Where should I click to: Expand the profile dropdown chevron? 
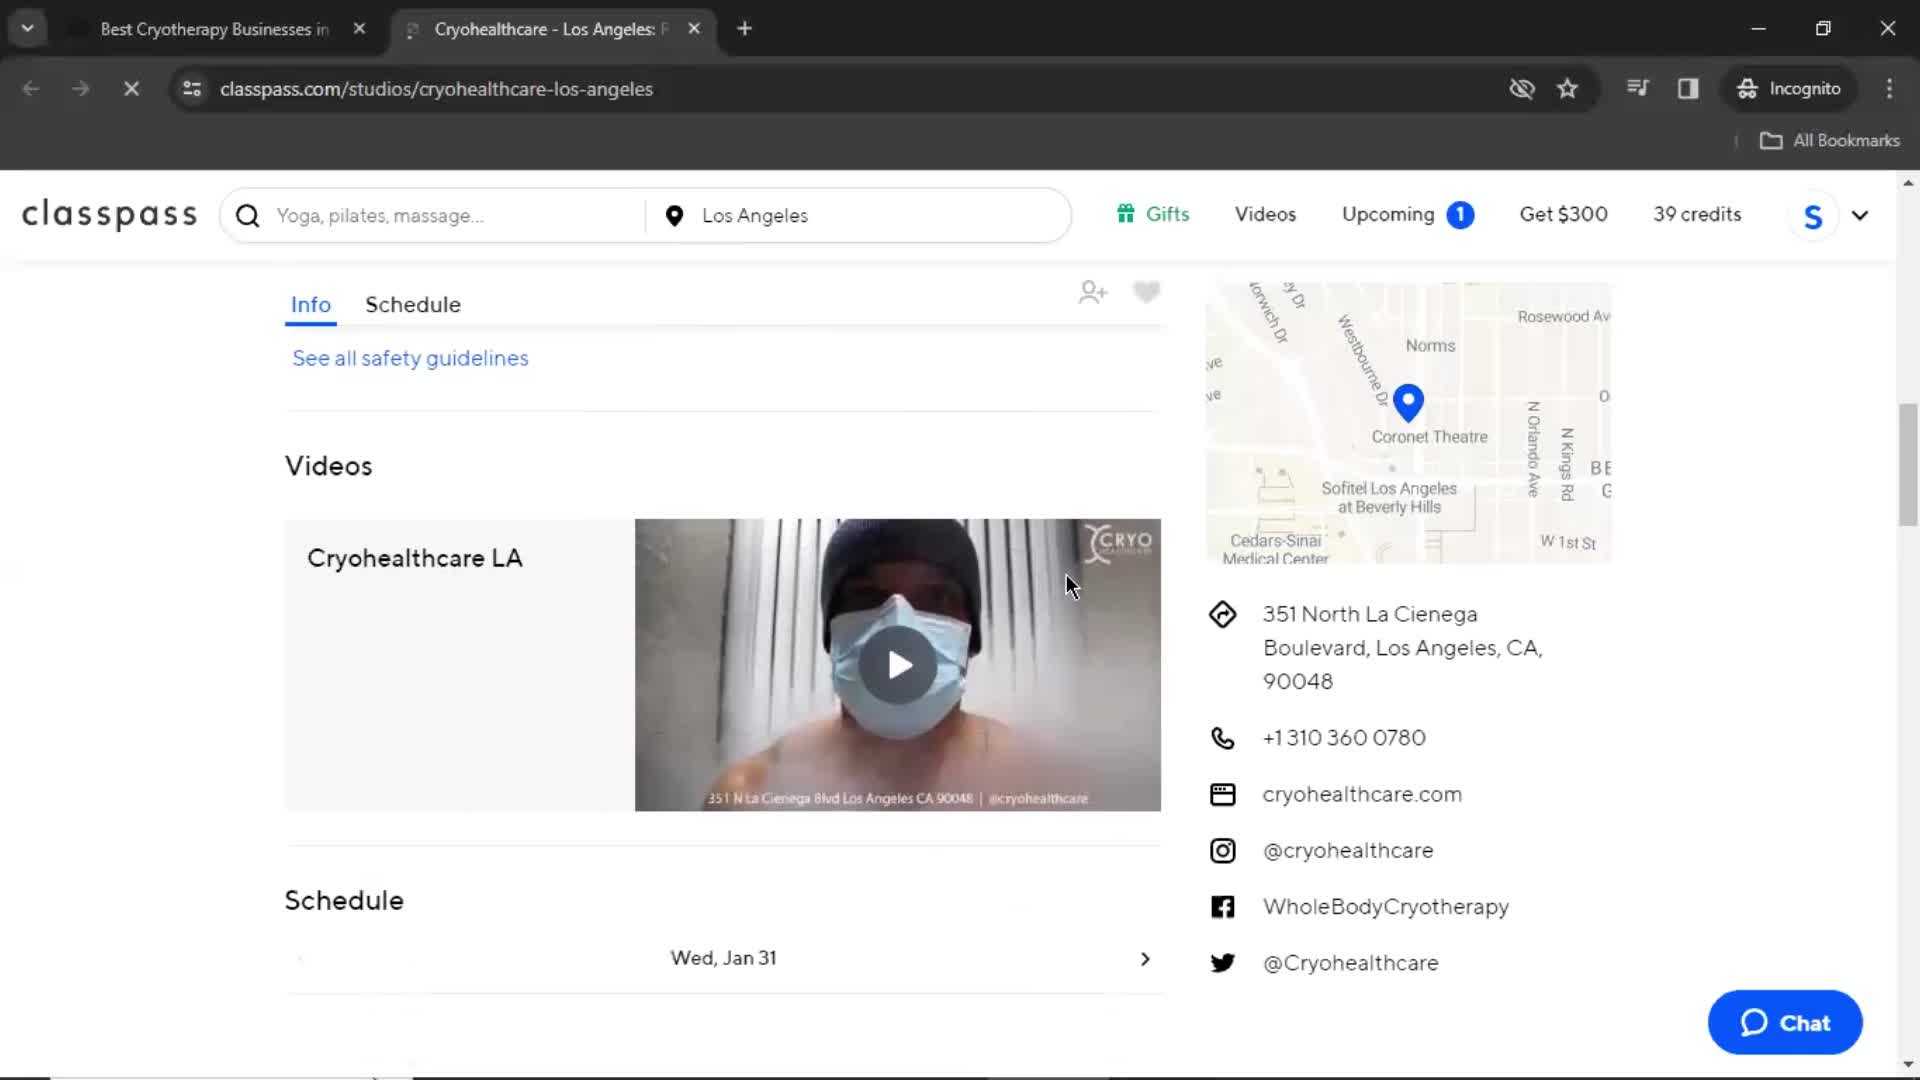(1860, 216)
